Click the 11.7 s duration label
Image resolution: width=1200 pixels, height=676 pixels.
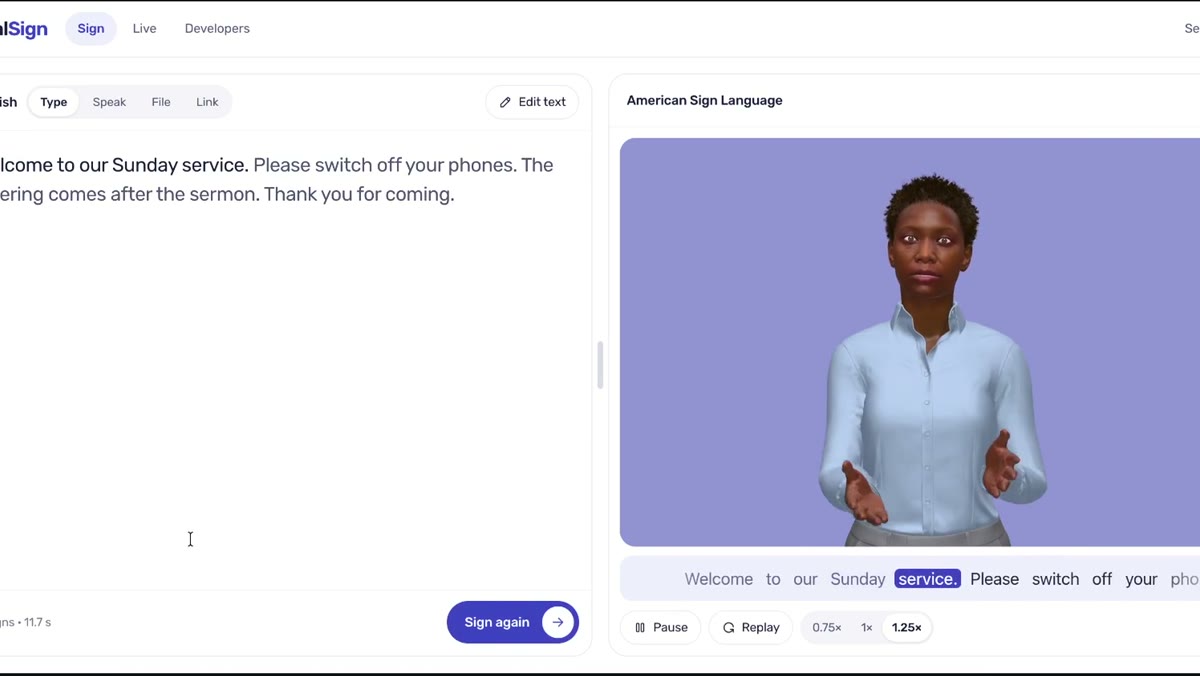coord(37,622)
